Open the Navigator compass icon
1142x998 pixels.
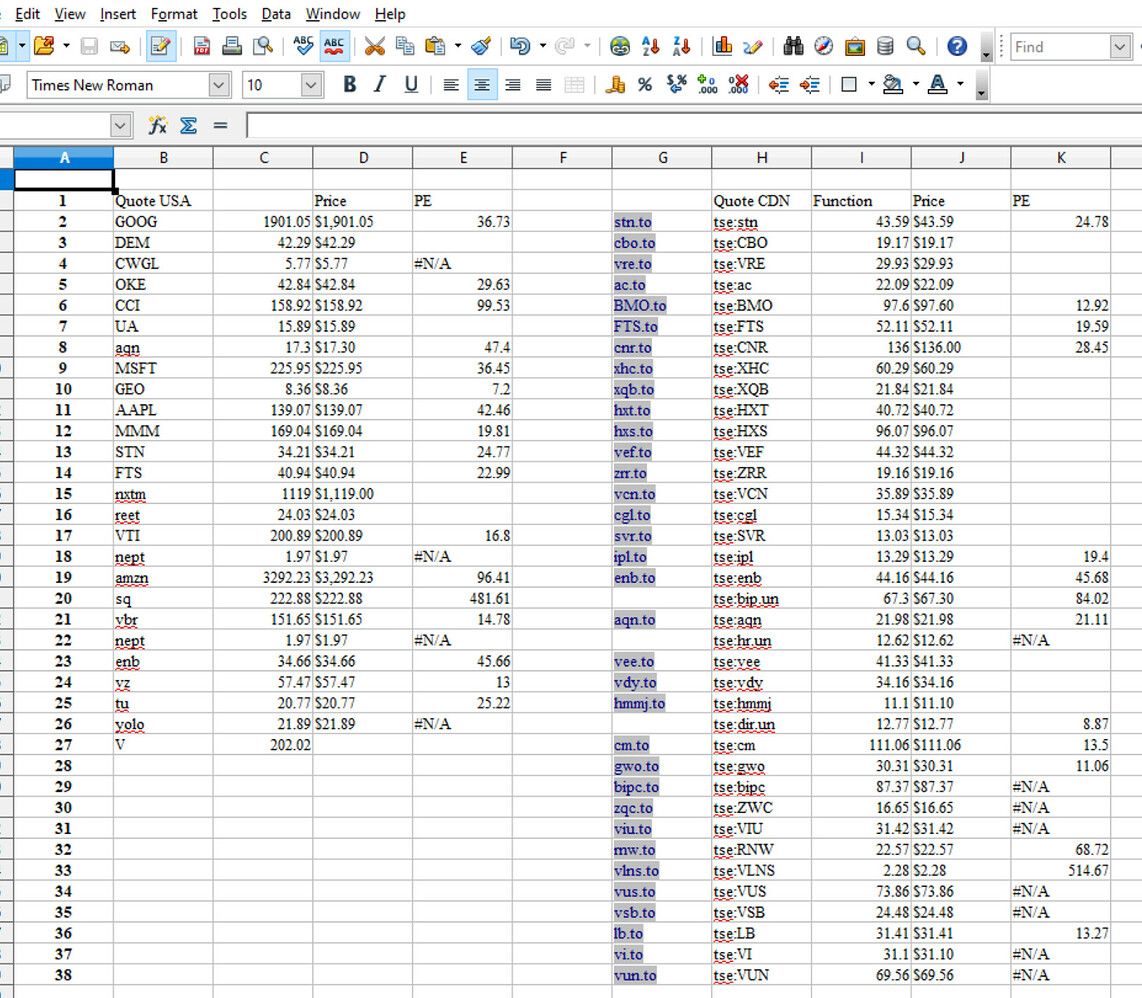click(x=824, y=46)
